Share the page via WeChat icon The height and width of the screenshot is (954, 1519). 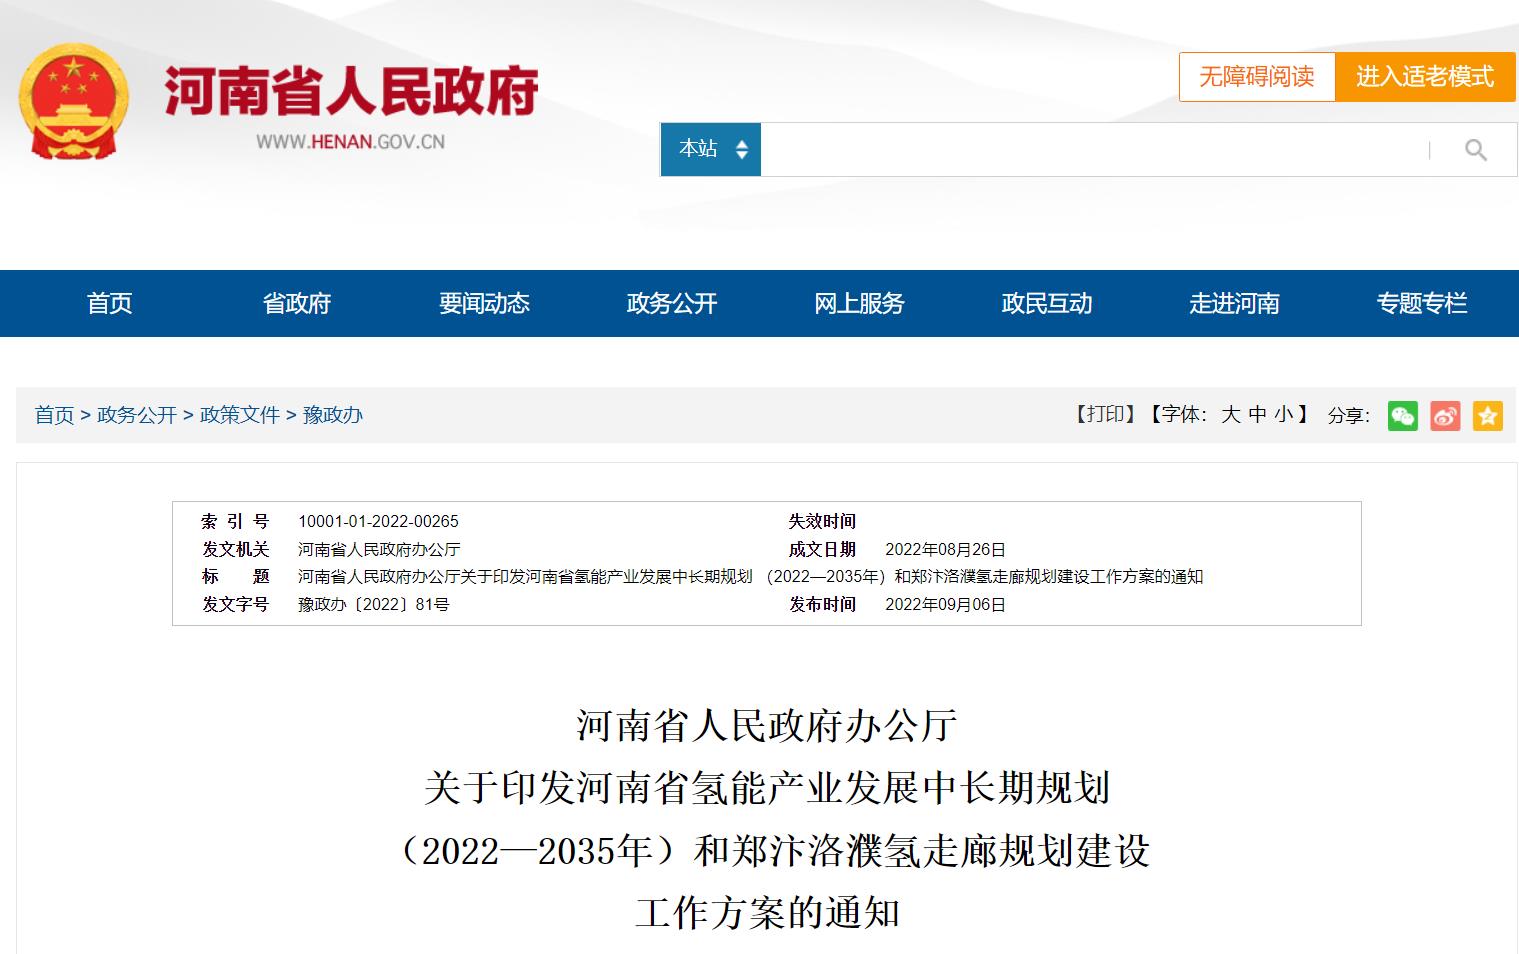[x=1402, y=415]
